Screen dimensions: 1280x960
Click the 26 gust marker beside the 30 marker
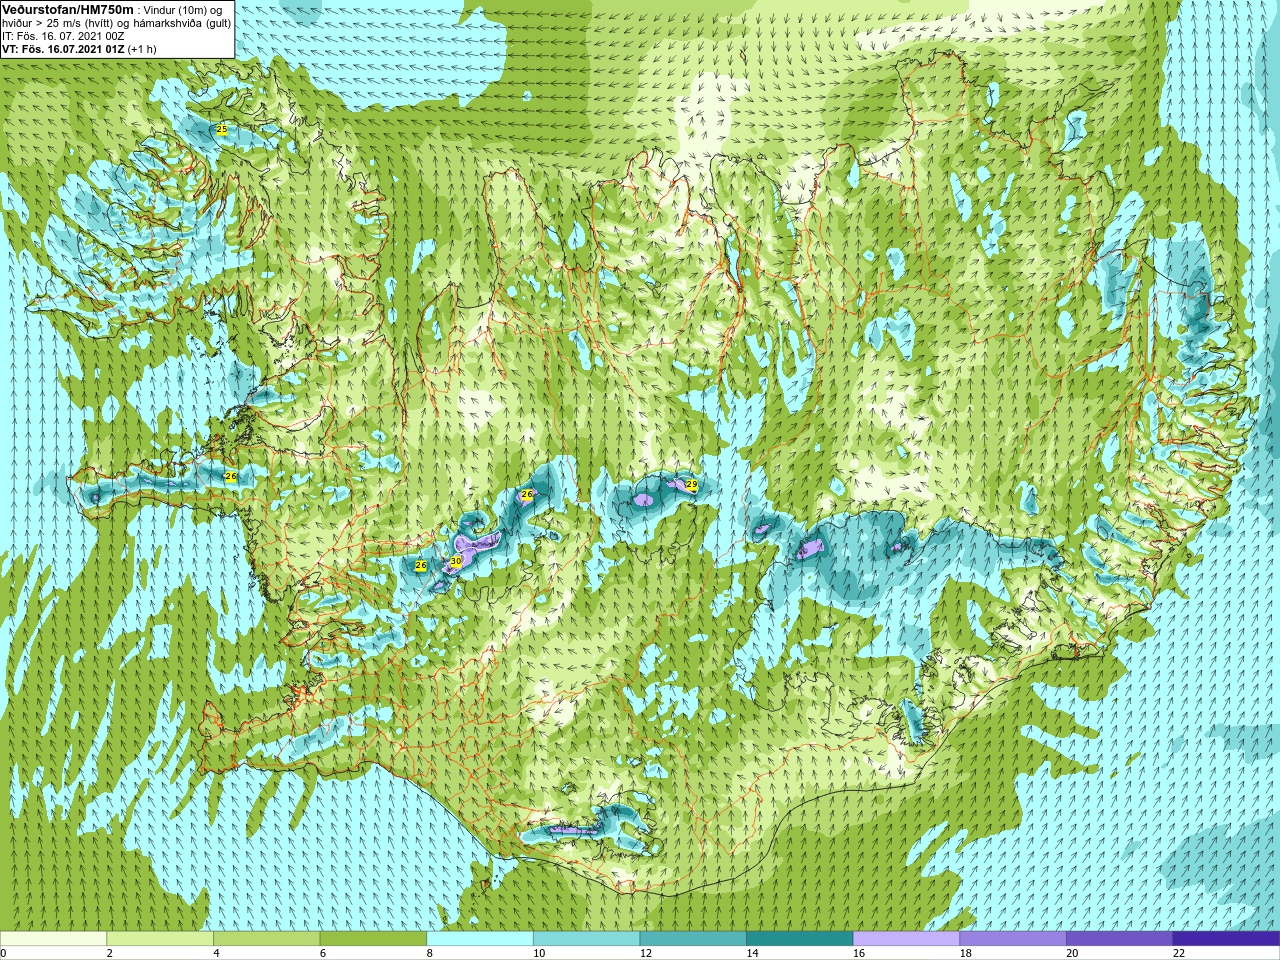click(x=421, y=566)
